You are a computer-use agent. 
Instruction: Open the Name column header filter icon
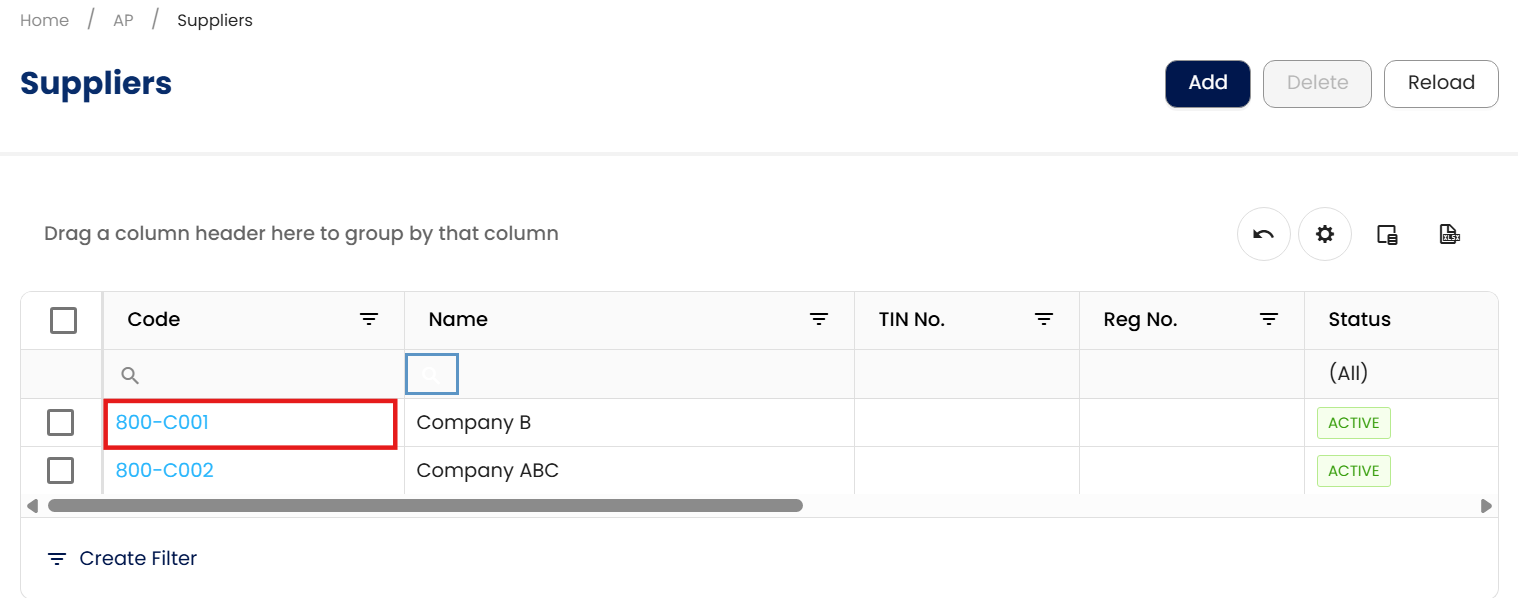pos(819,320)
